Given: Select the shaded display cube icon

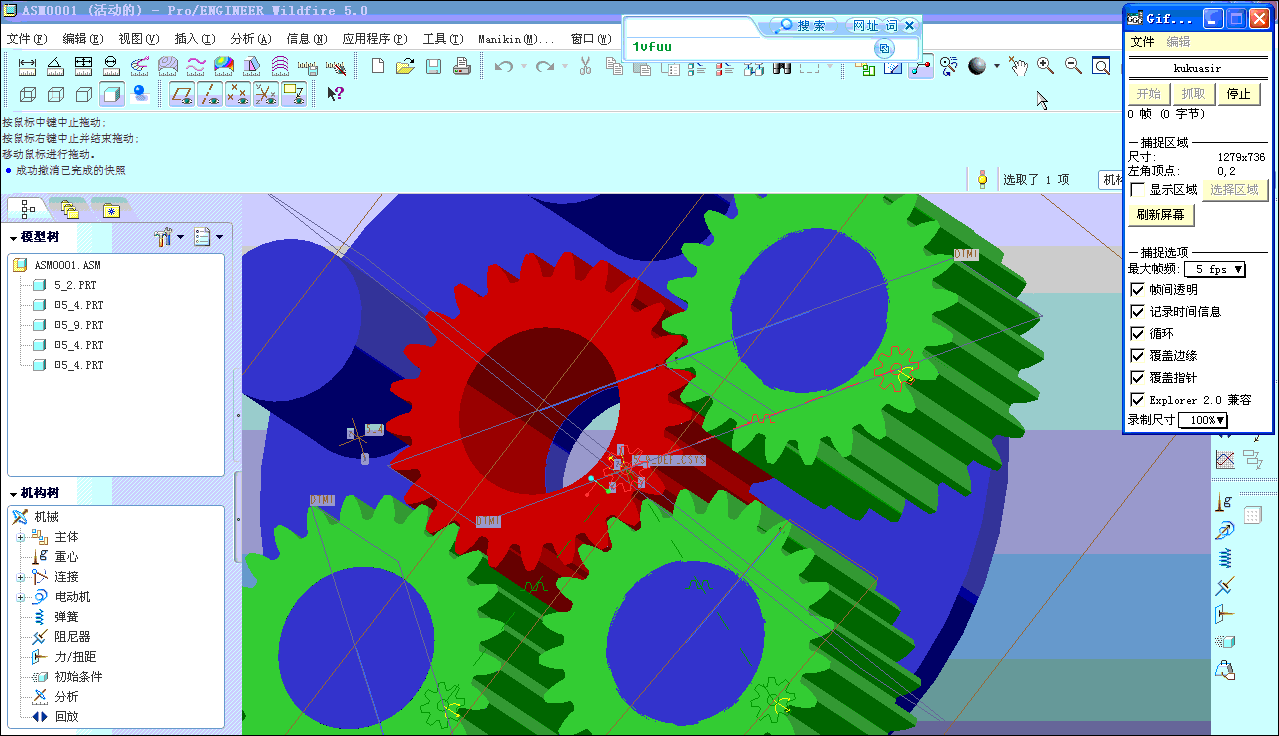Looking at the screenshot, I should coord(112,94).
